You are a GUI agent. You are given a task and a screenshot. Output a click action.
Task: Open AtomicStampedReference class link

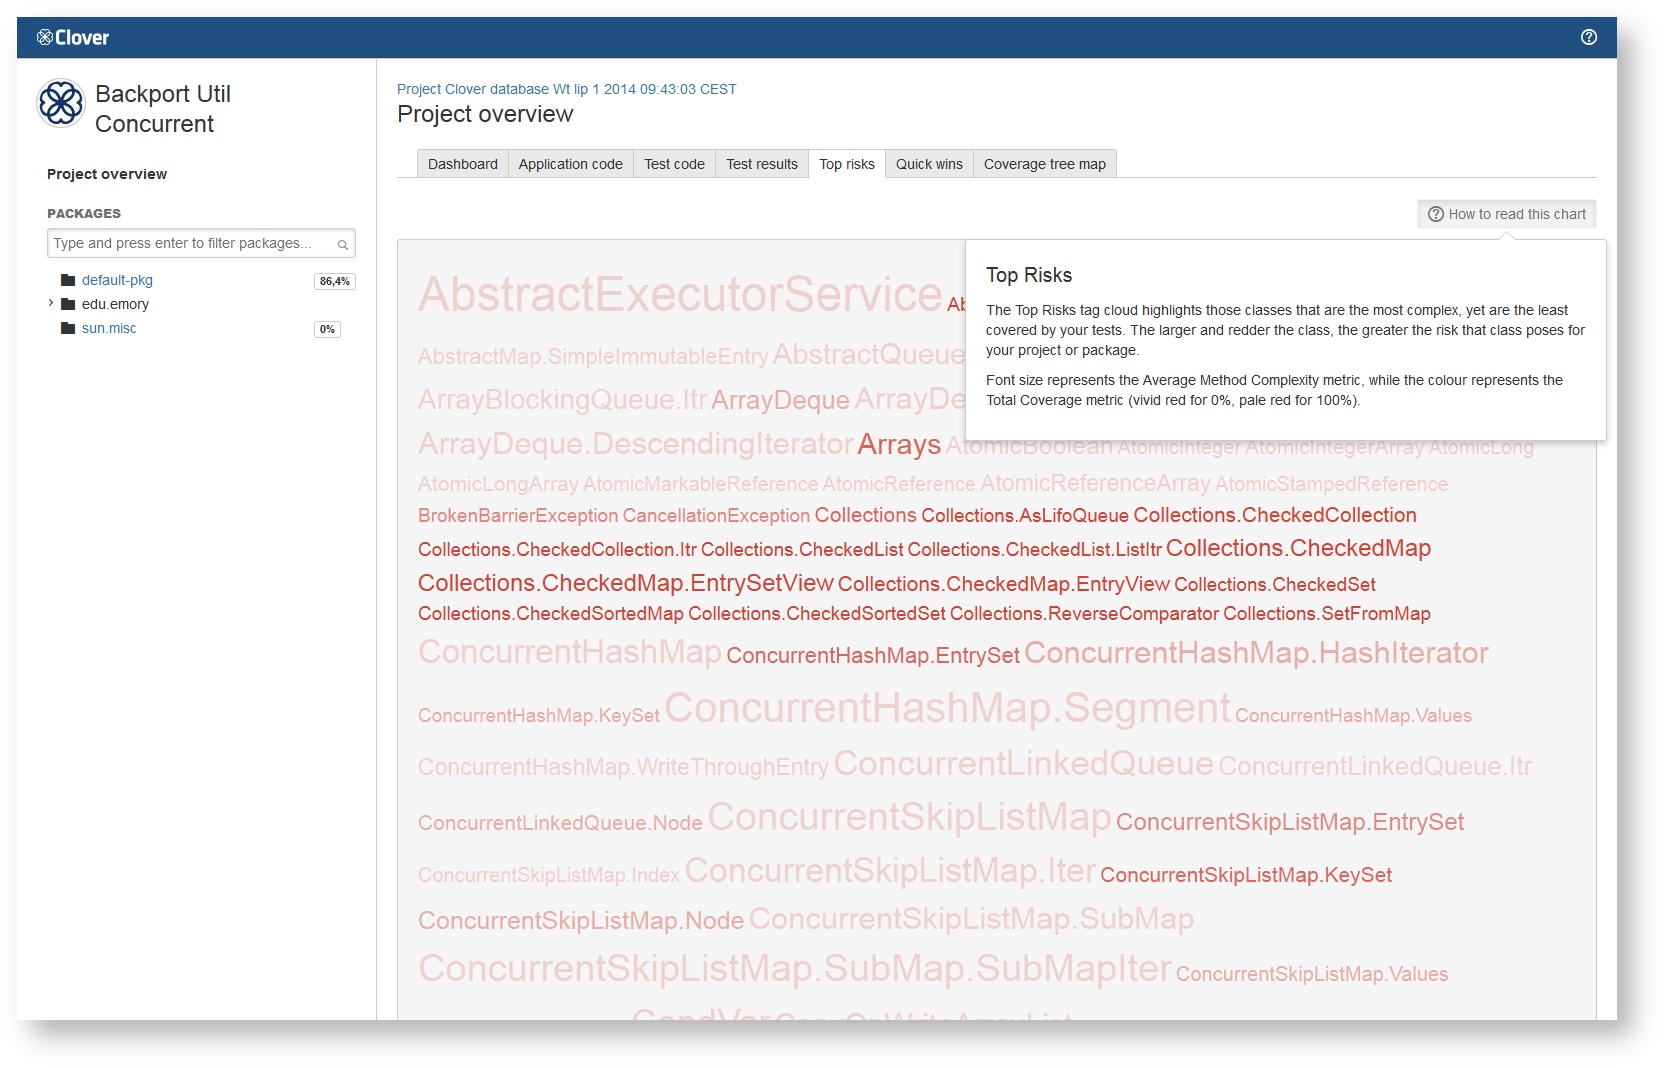pyautogui.click(x=1331, y=485)
